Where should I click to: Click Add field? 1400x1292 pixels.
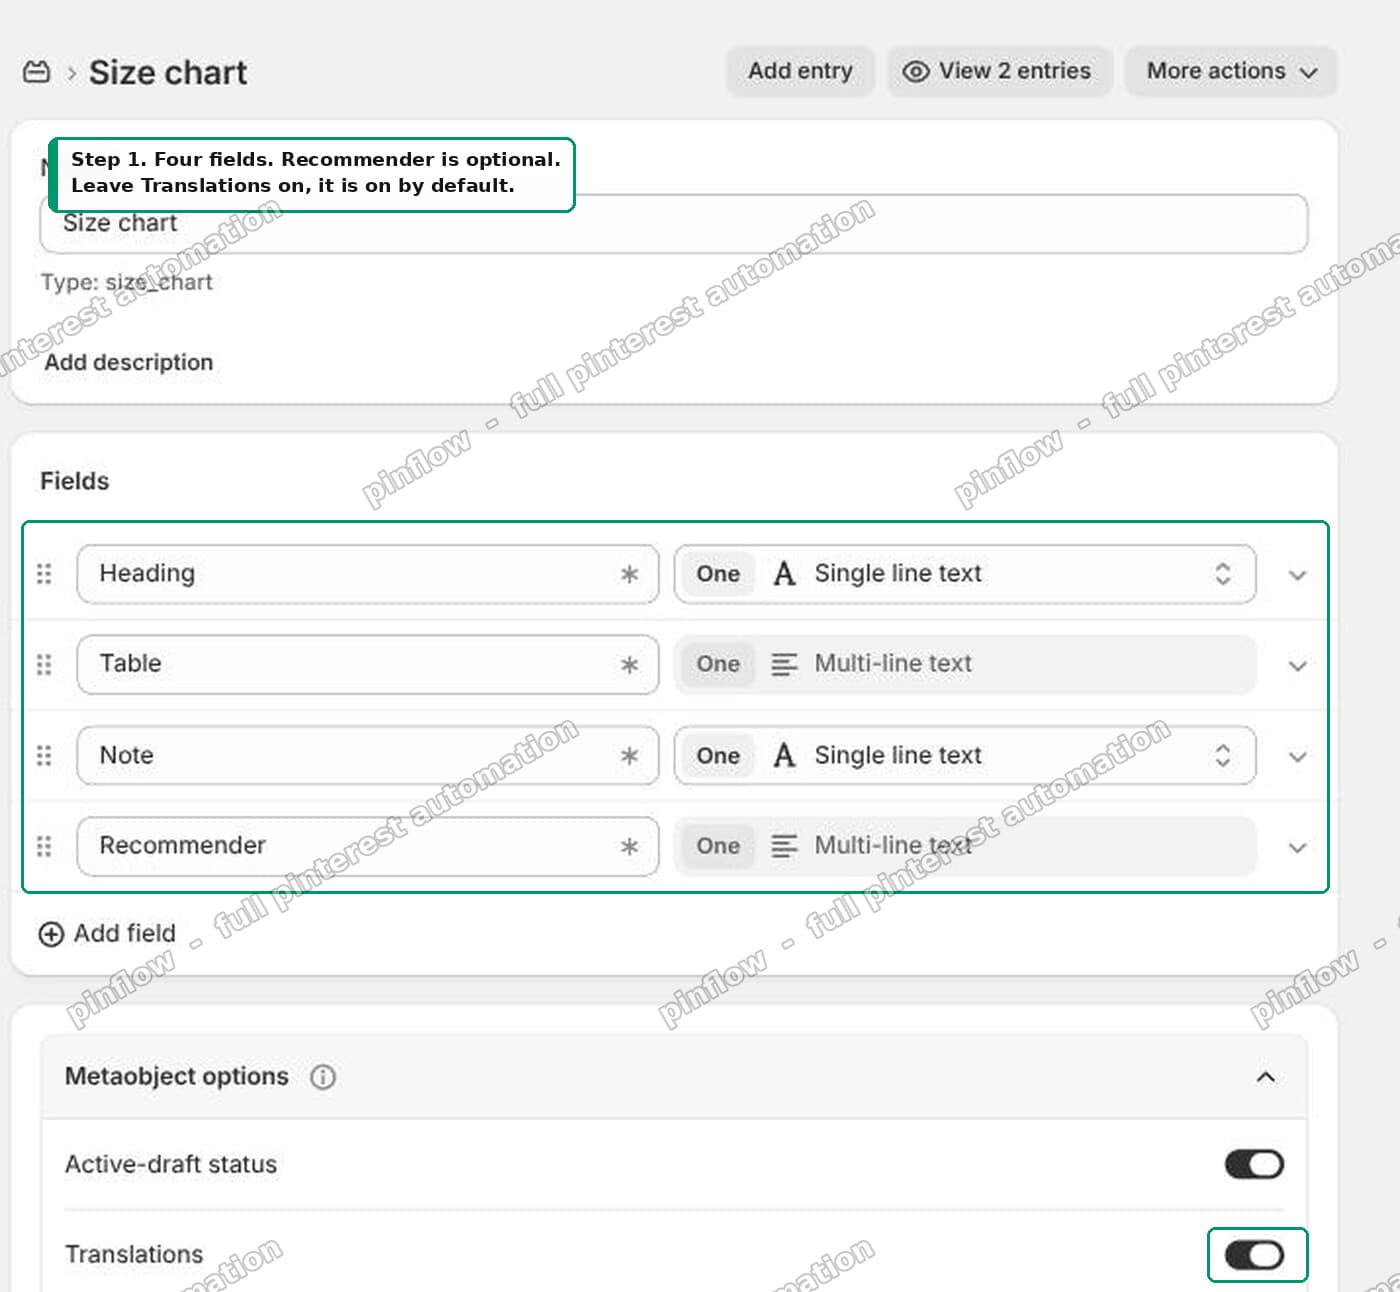pyautogui.click(x=107, y=933)
